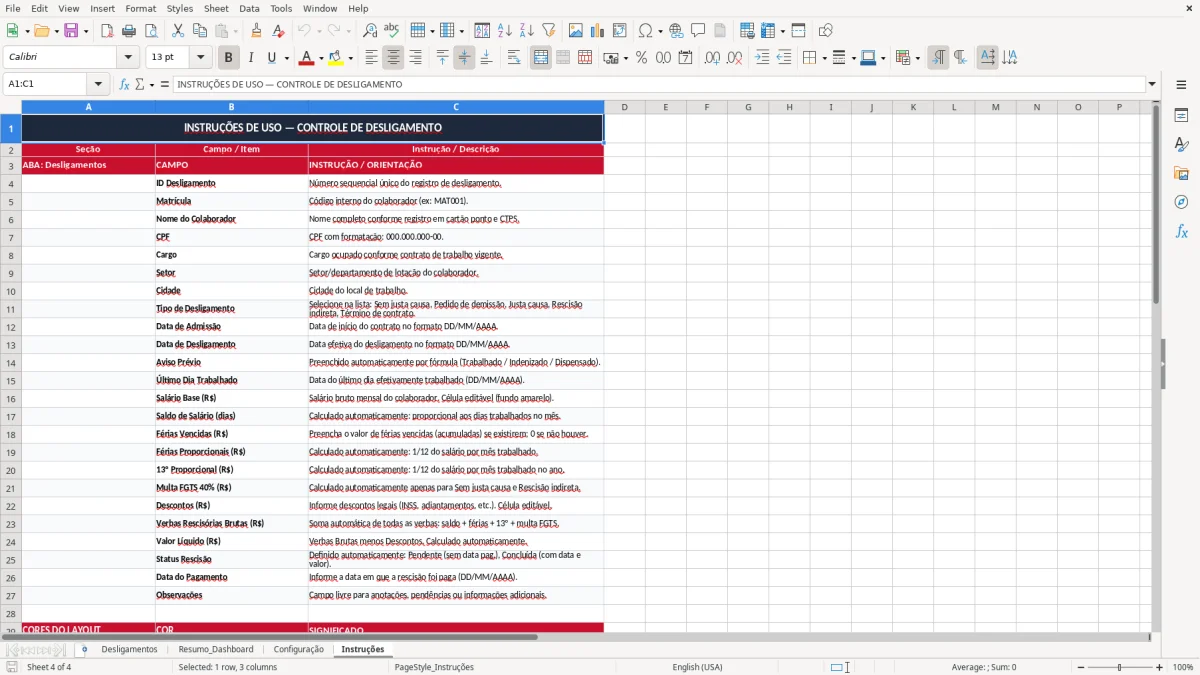
Task: Select row 11 header
Action: pyautogui.click(x=11, y=308)
